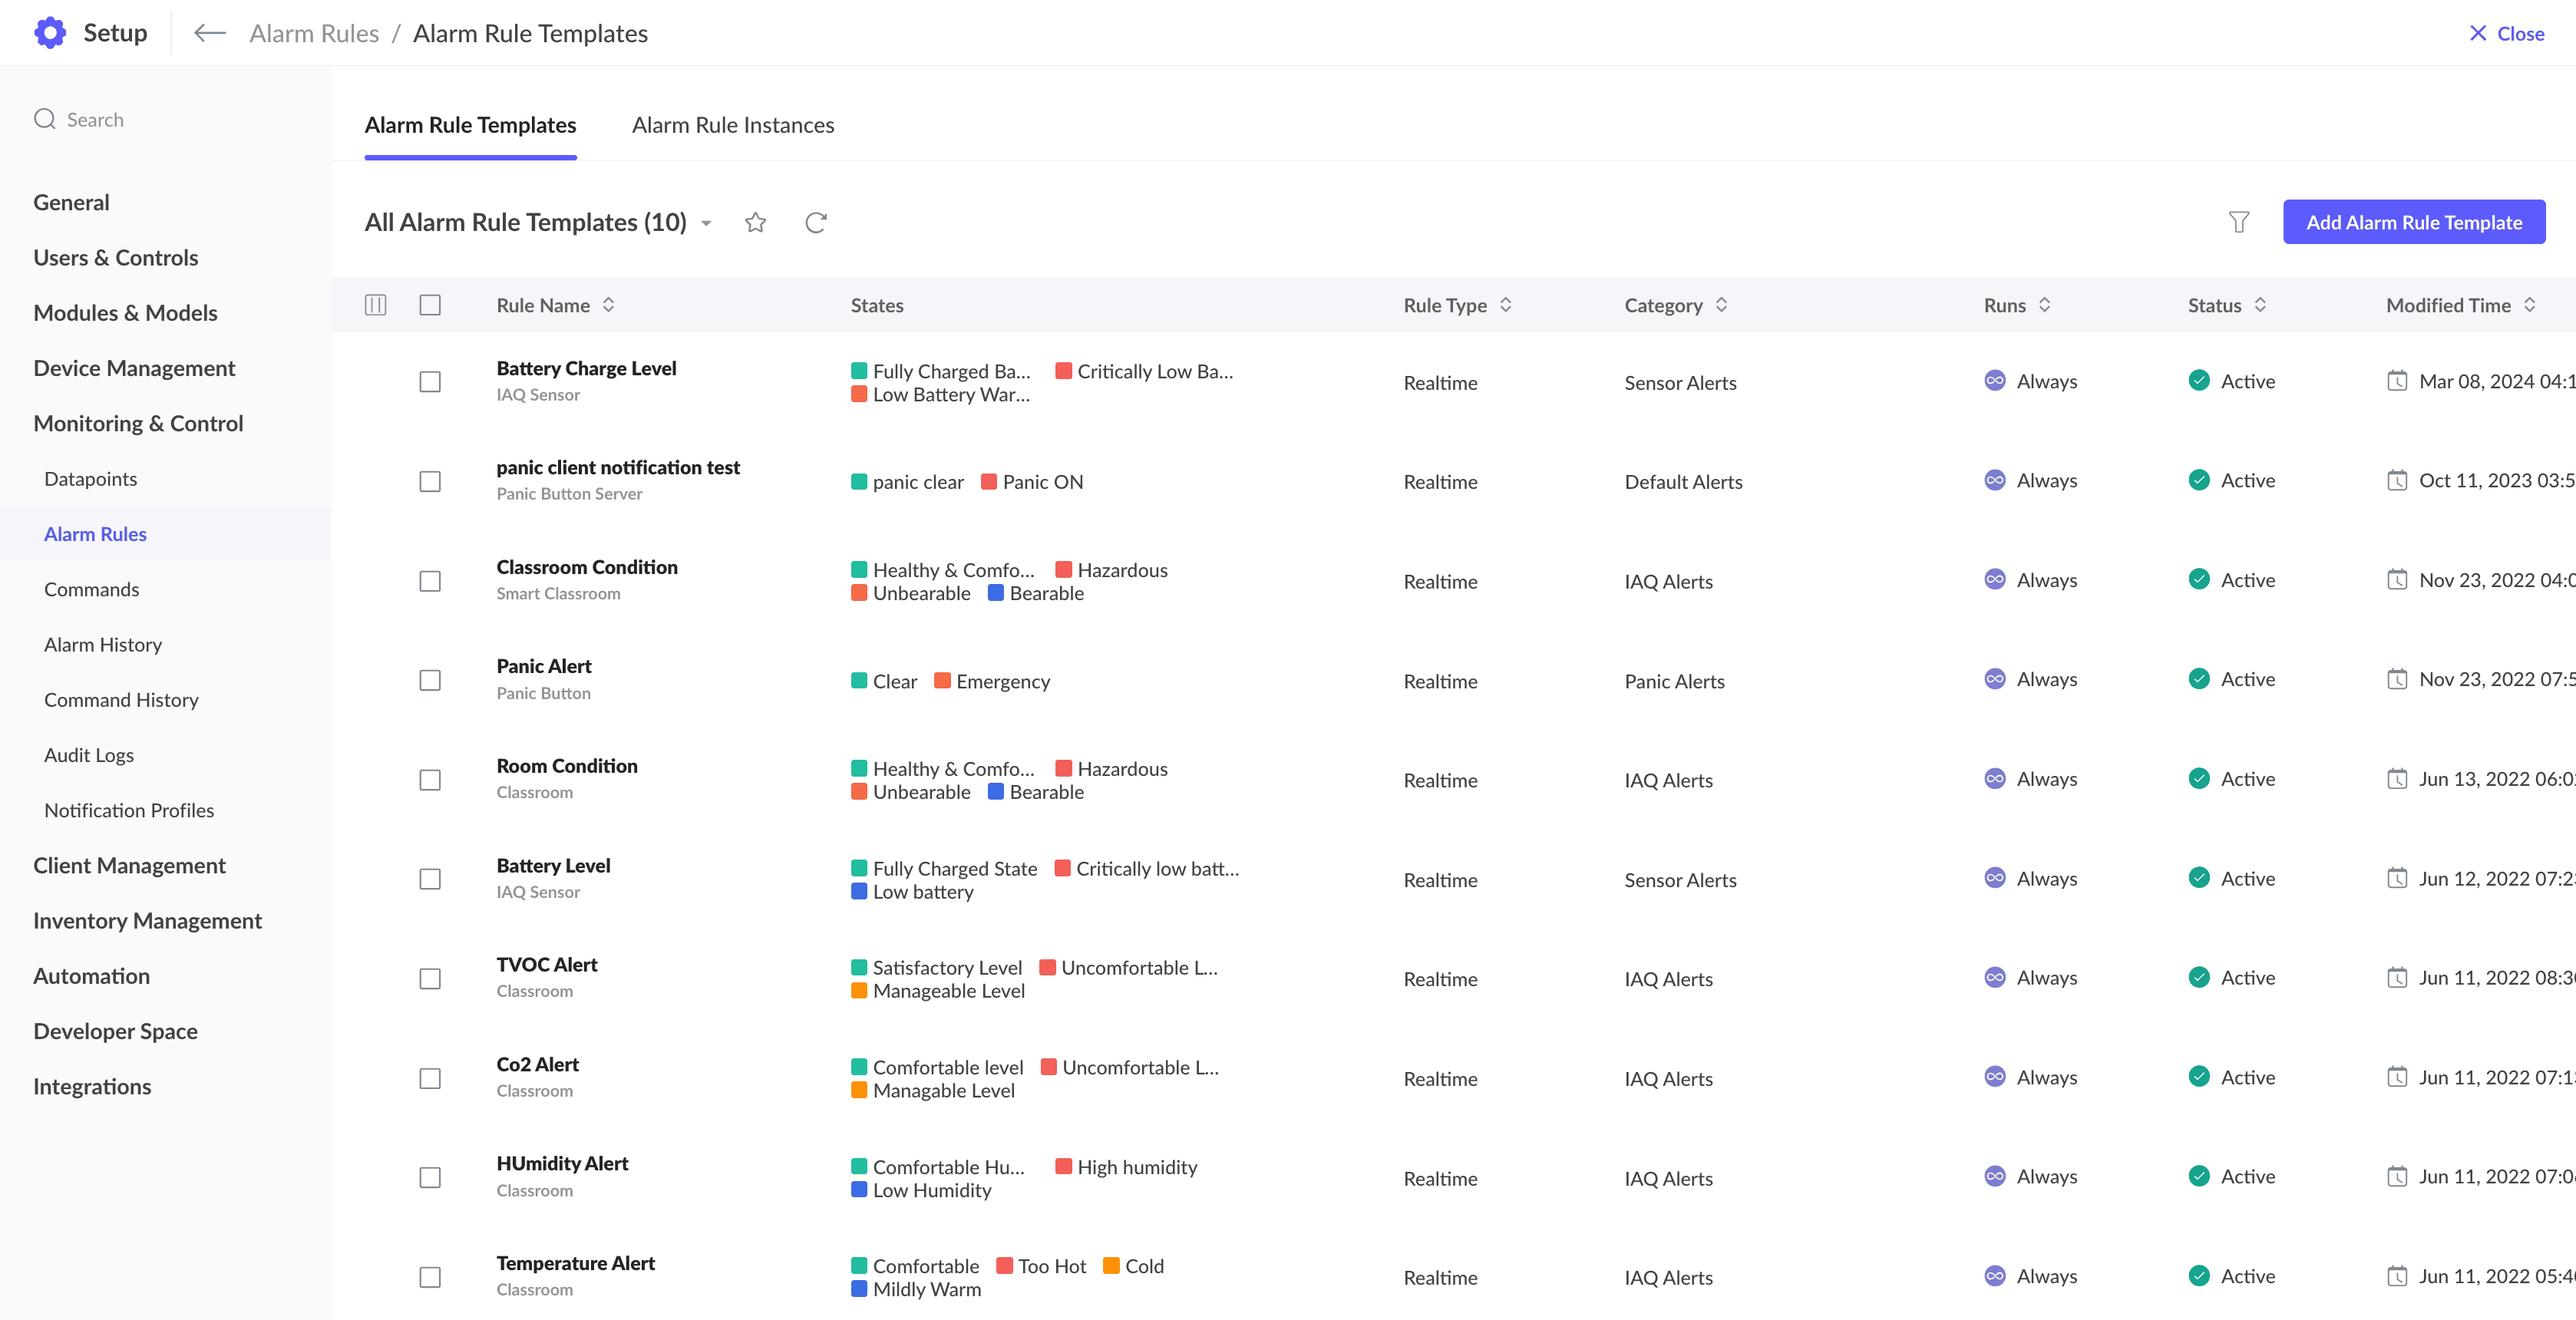Image resolution: width=2576 pixels, height=1320 pixels.
Task: Switch to Alarm Rule Instances tab
Action: 732,125
